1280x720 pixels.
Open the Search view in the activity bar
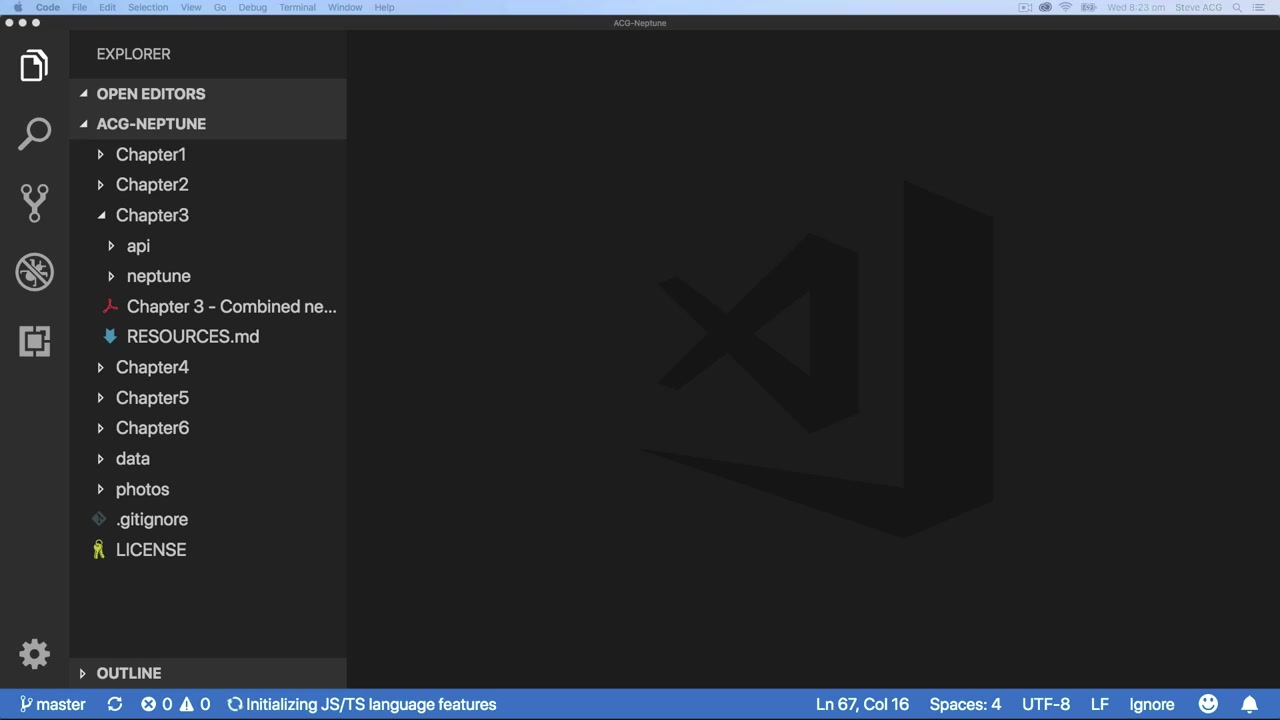pos(34,134)
